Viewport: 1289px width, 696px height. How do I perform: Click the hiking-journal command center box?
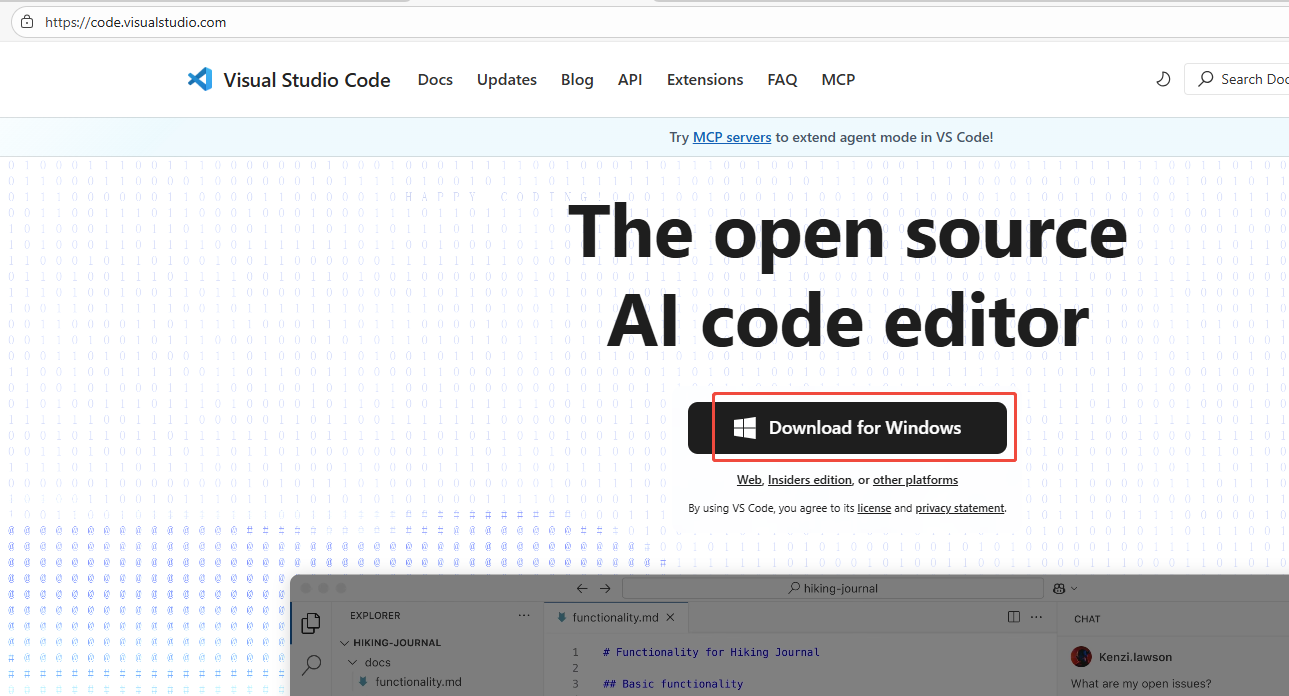click(x=832, y=589)
